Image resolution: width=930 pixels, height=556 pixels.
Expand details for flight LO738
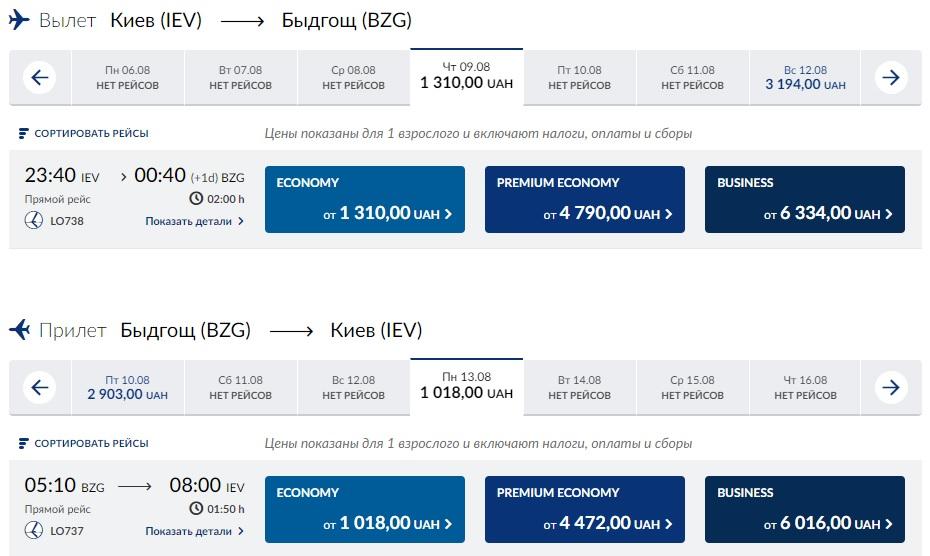[195, 221]
